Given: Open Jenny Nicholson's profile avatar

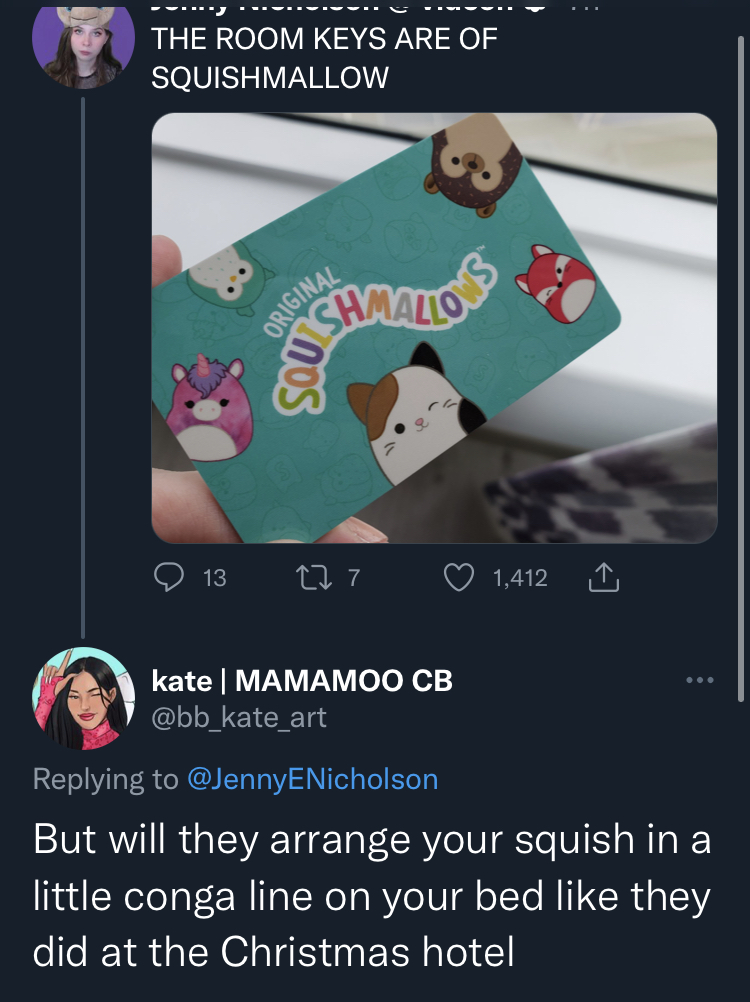Looking at the screenshot, I should click(x=83, y=45).
